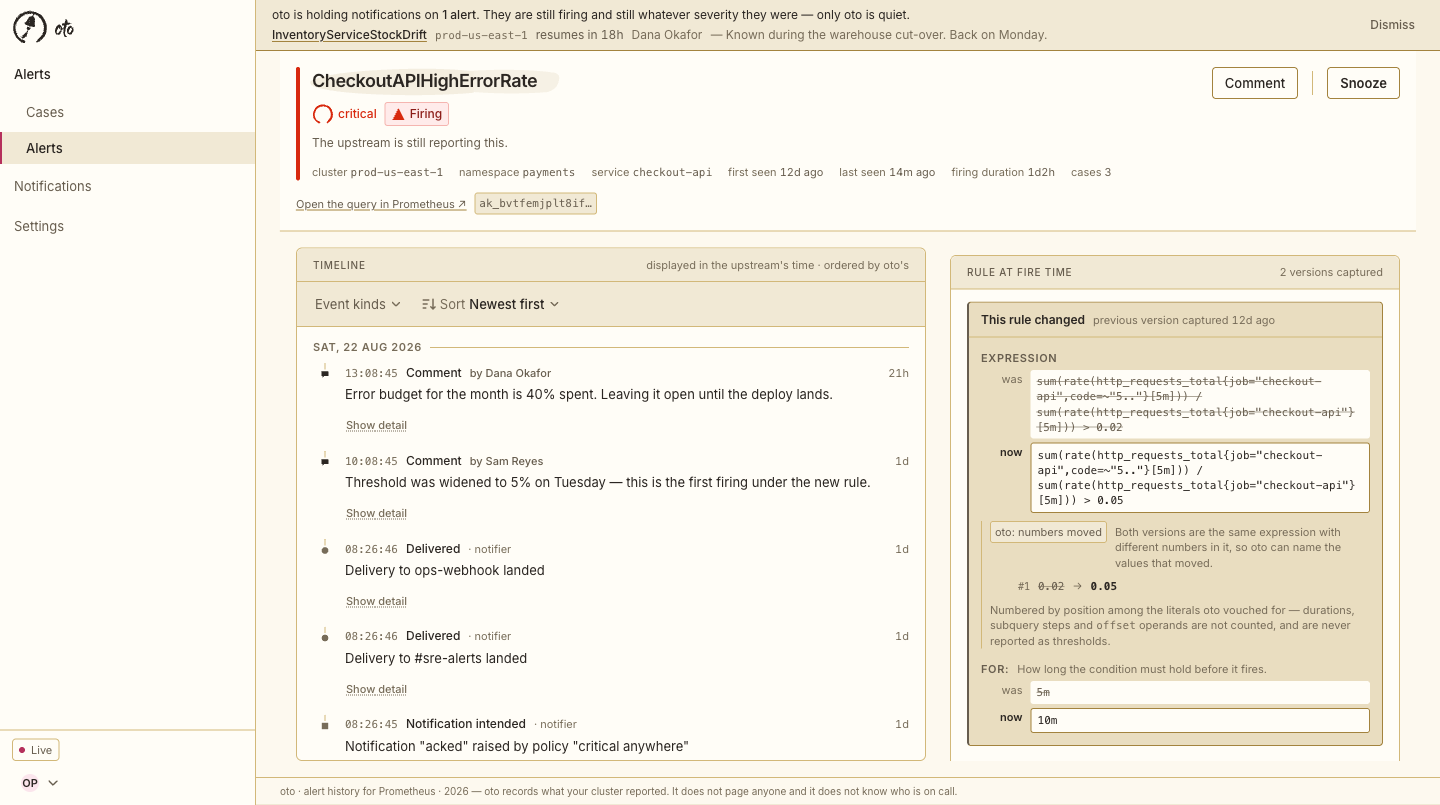The height and width of the screenshot is (805, 1440).
Task: Click the CheckoutAPIHighErrorRate alert title
Action: click(x=425, y=81)
